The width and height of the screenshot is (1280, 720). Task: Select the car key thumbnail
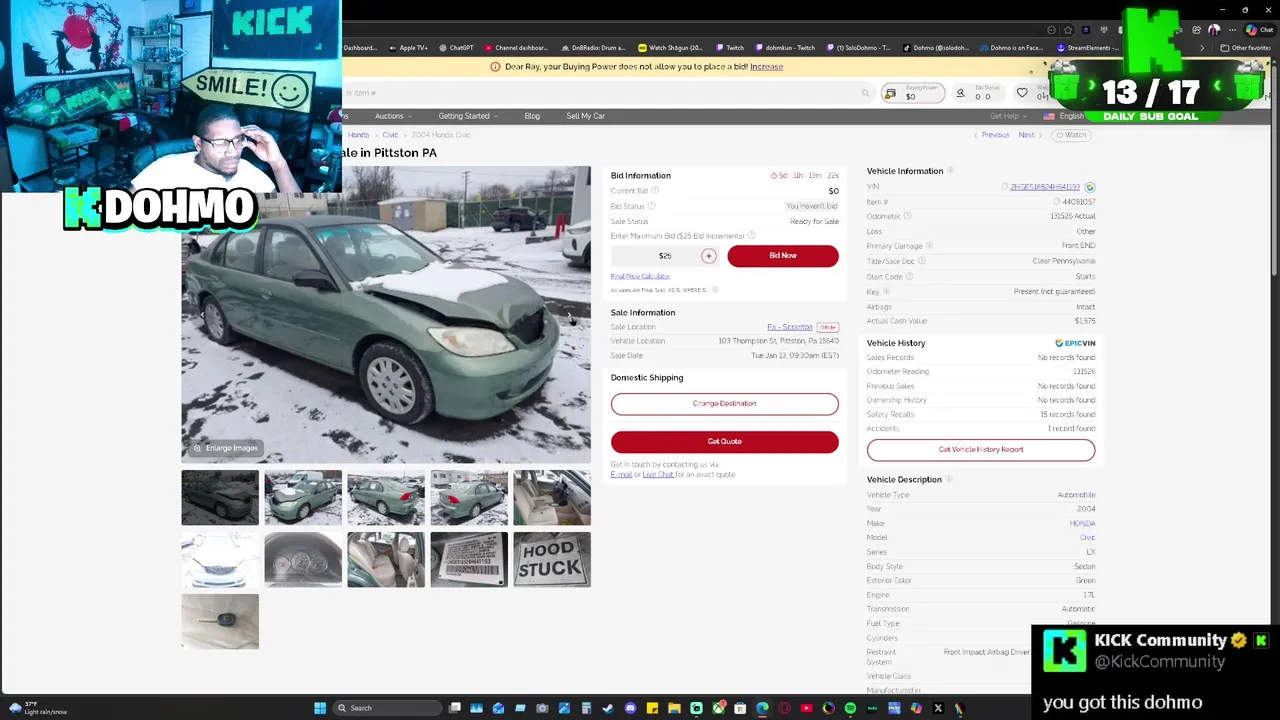pyautogui.click(x=220, y=622)
